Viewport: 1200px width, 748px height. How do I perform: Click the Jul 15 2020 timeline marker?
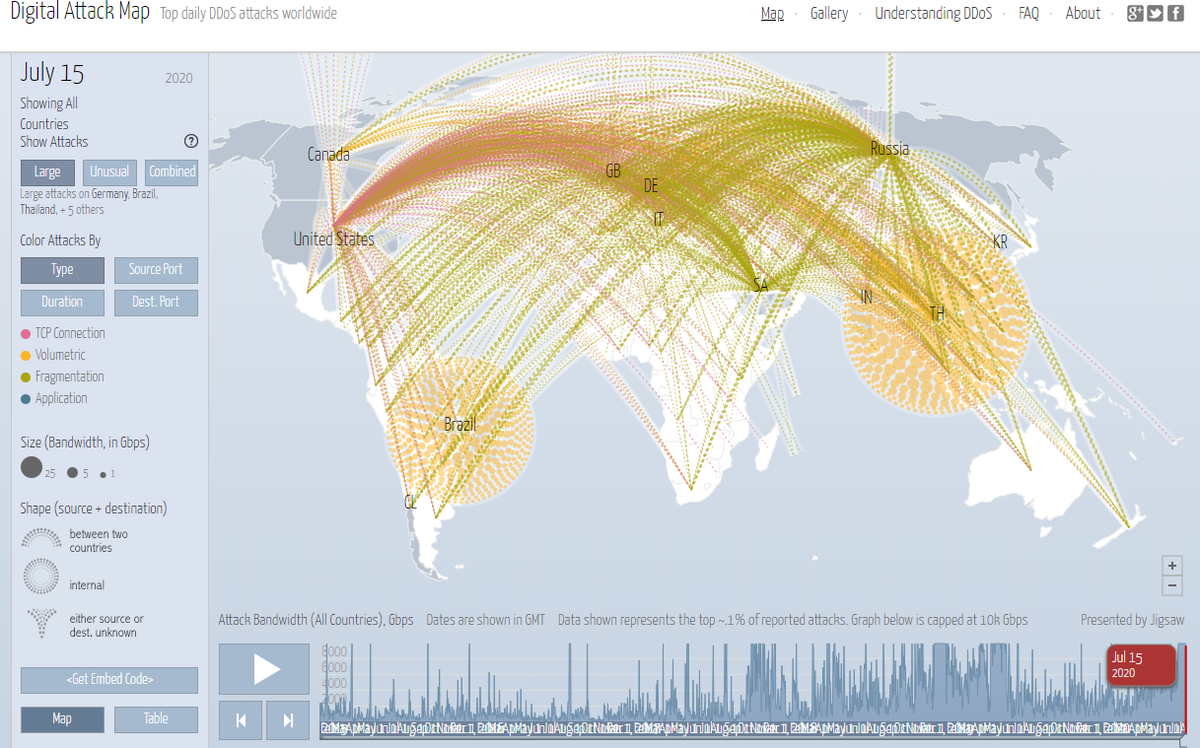click(x=1143, y=665)
